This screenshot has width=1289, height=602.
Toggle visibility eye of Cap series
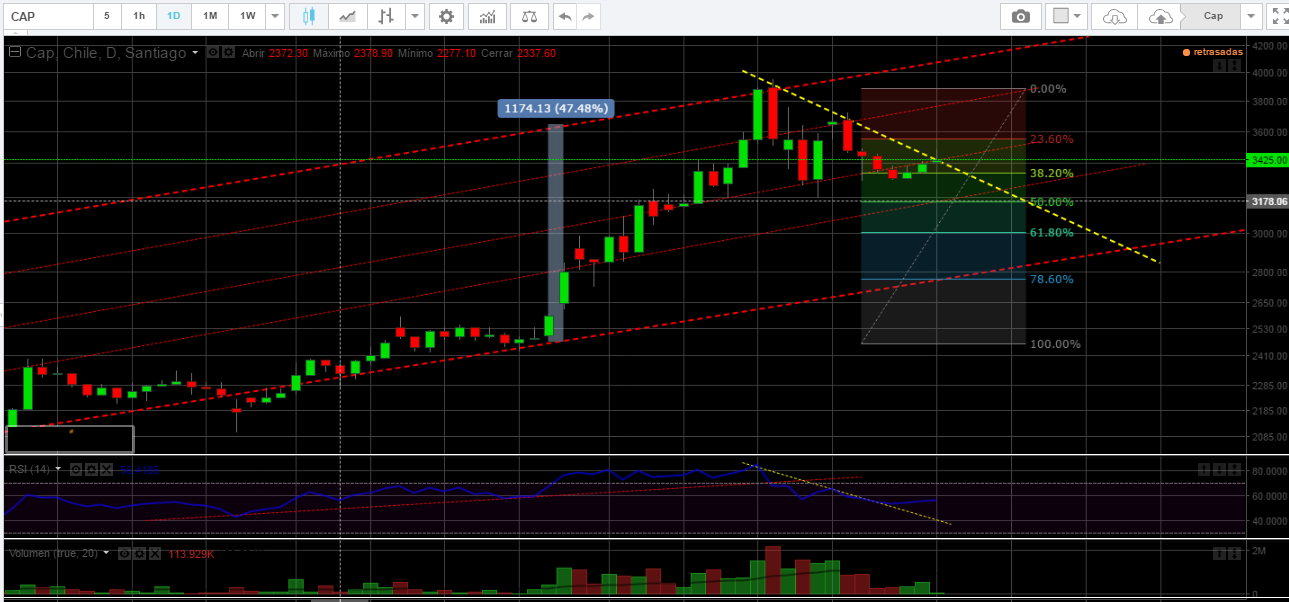pyautogui.click(x=213, y=52)
